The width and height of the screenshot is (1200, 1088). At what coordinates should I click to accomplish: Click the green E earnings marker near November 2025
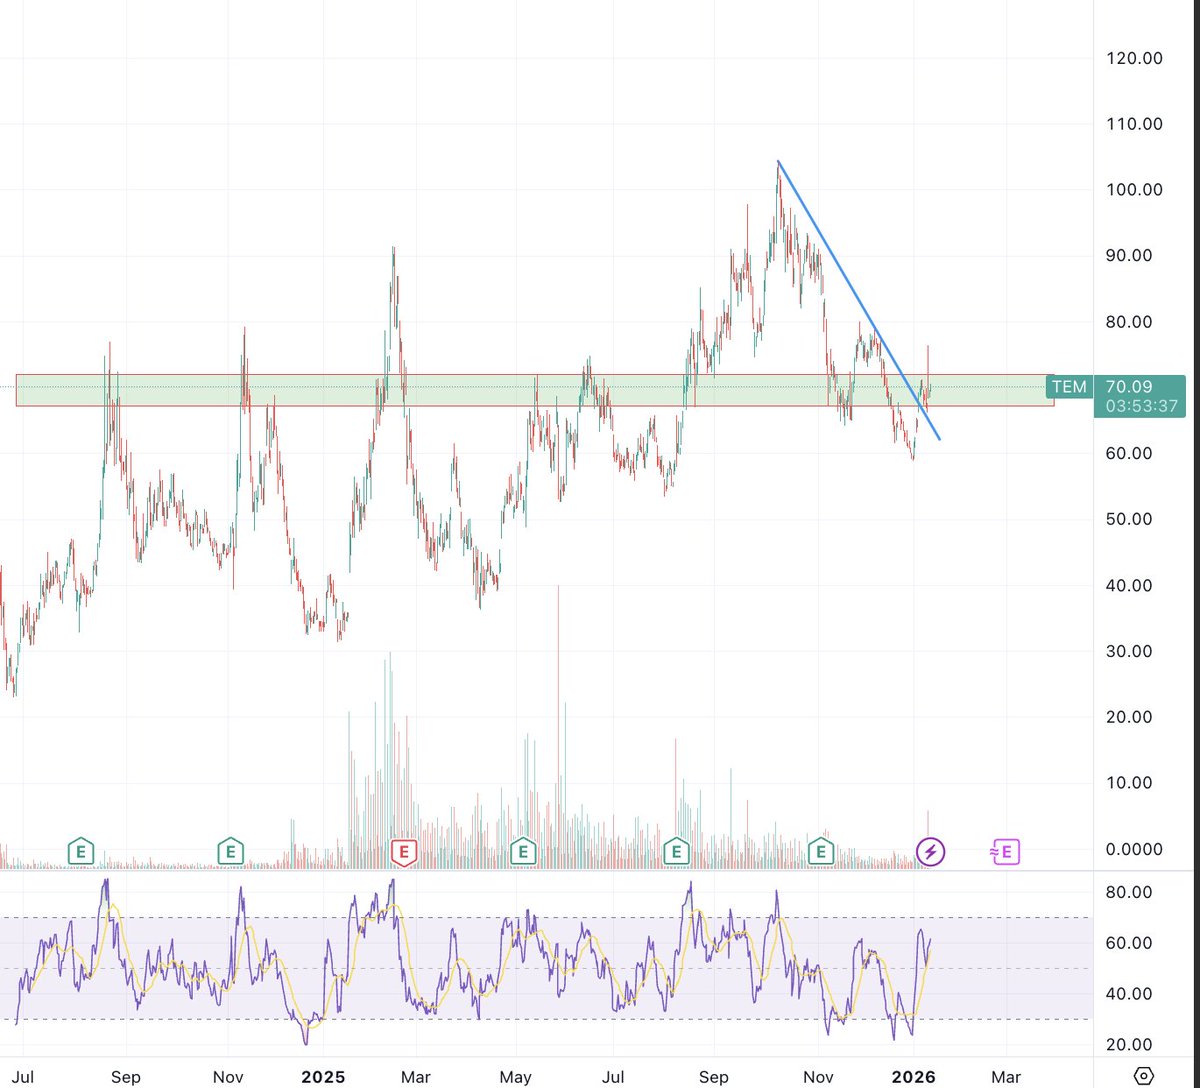(x=821, y=852)
